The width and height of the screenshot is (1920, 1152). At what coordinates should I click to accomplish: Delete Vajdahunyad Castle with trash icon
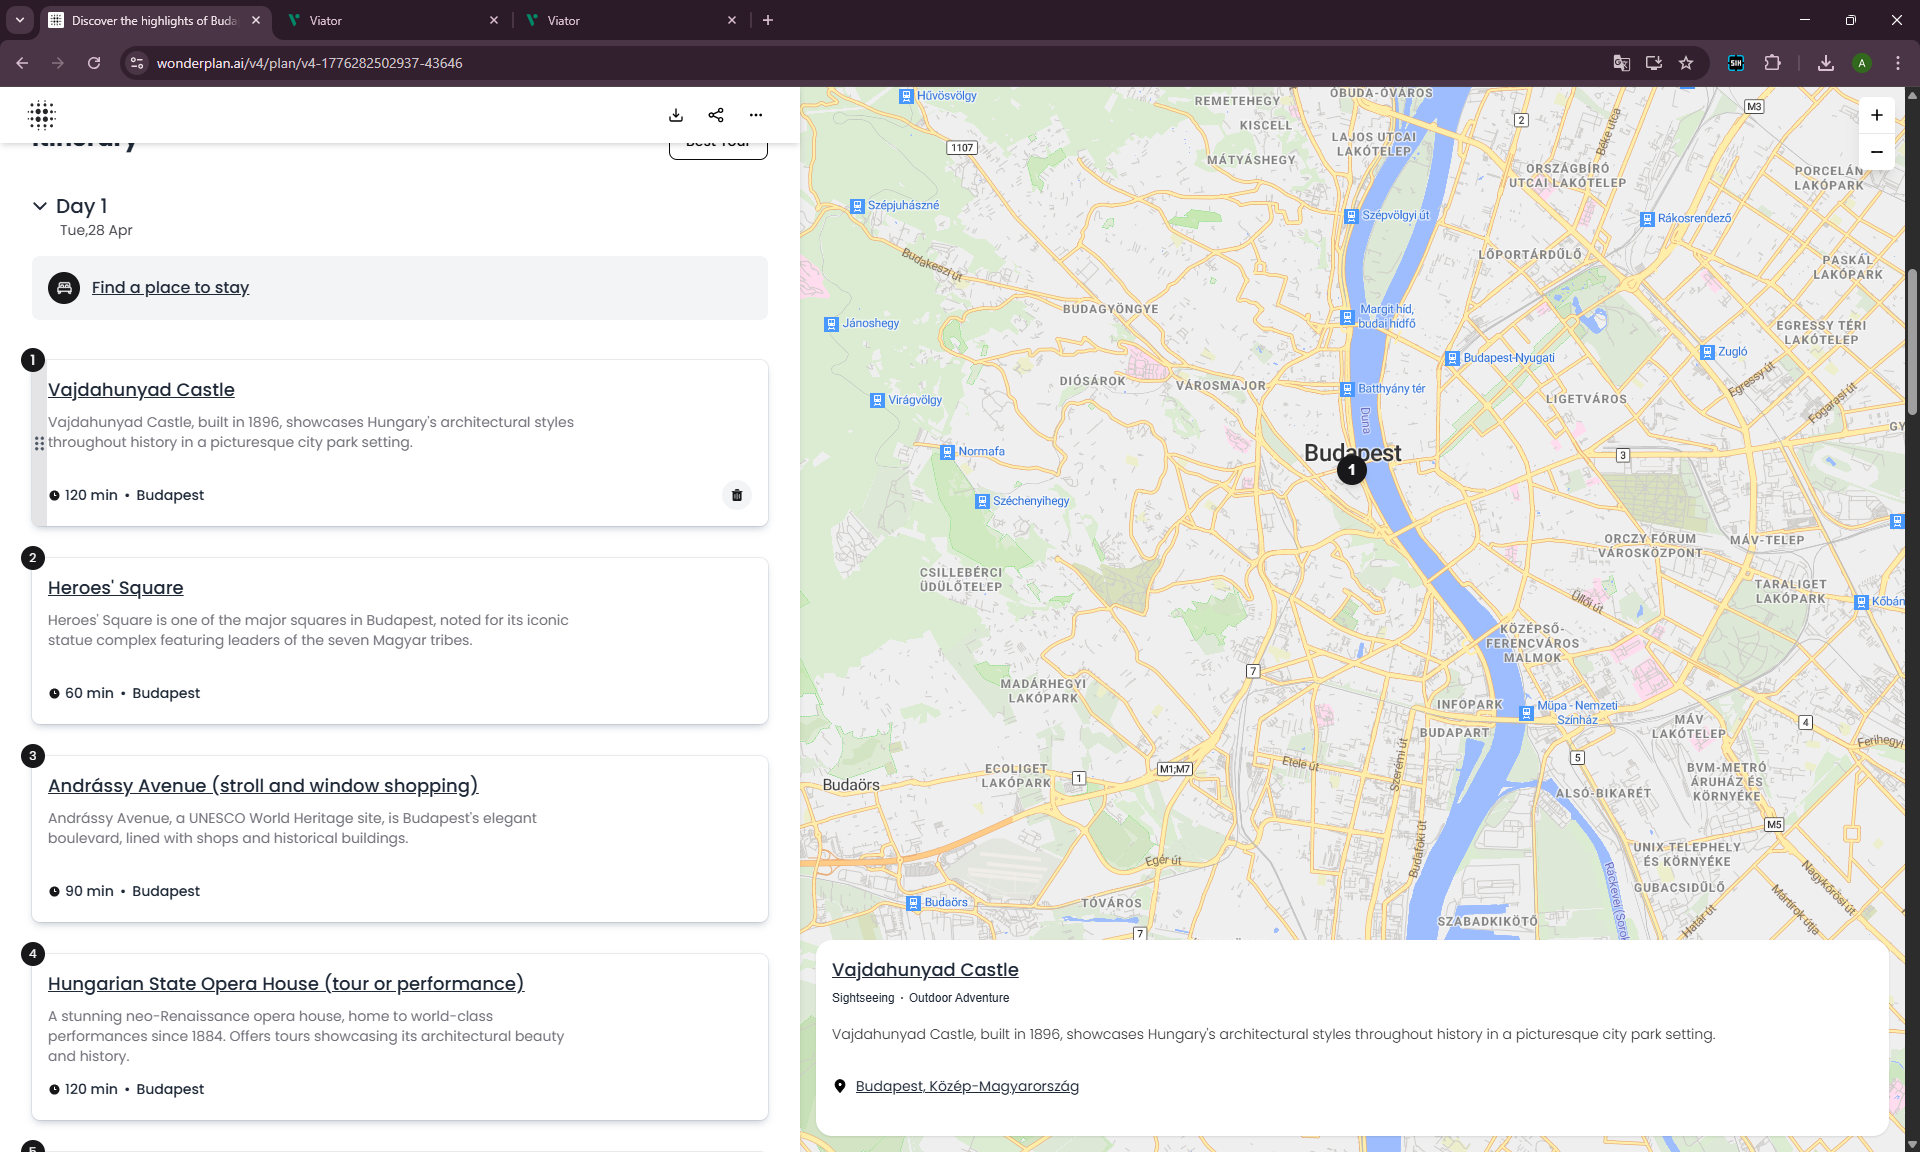point(737,495)
